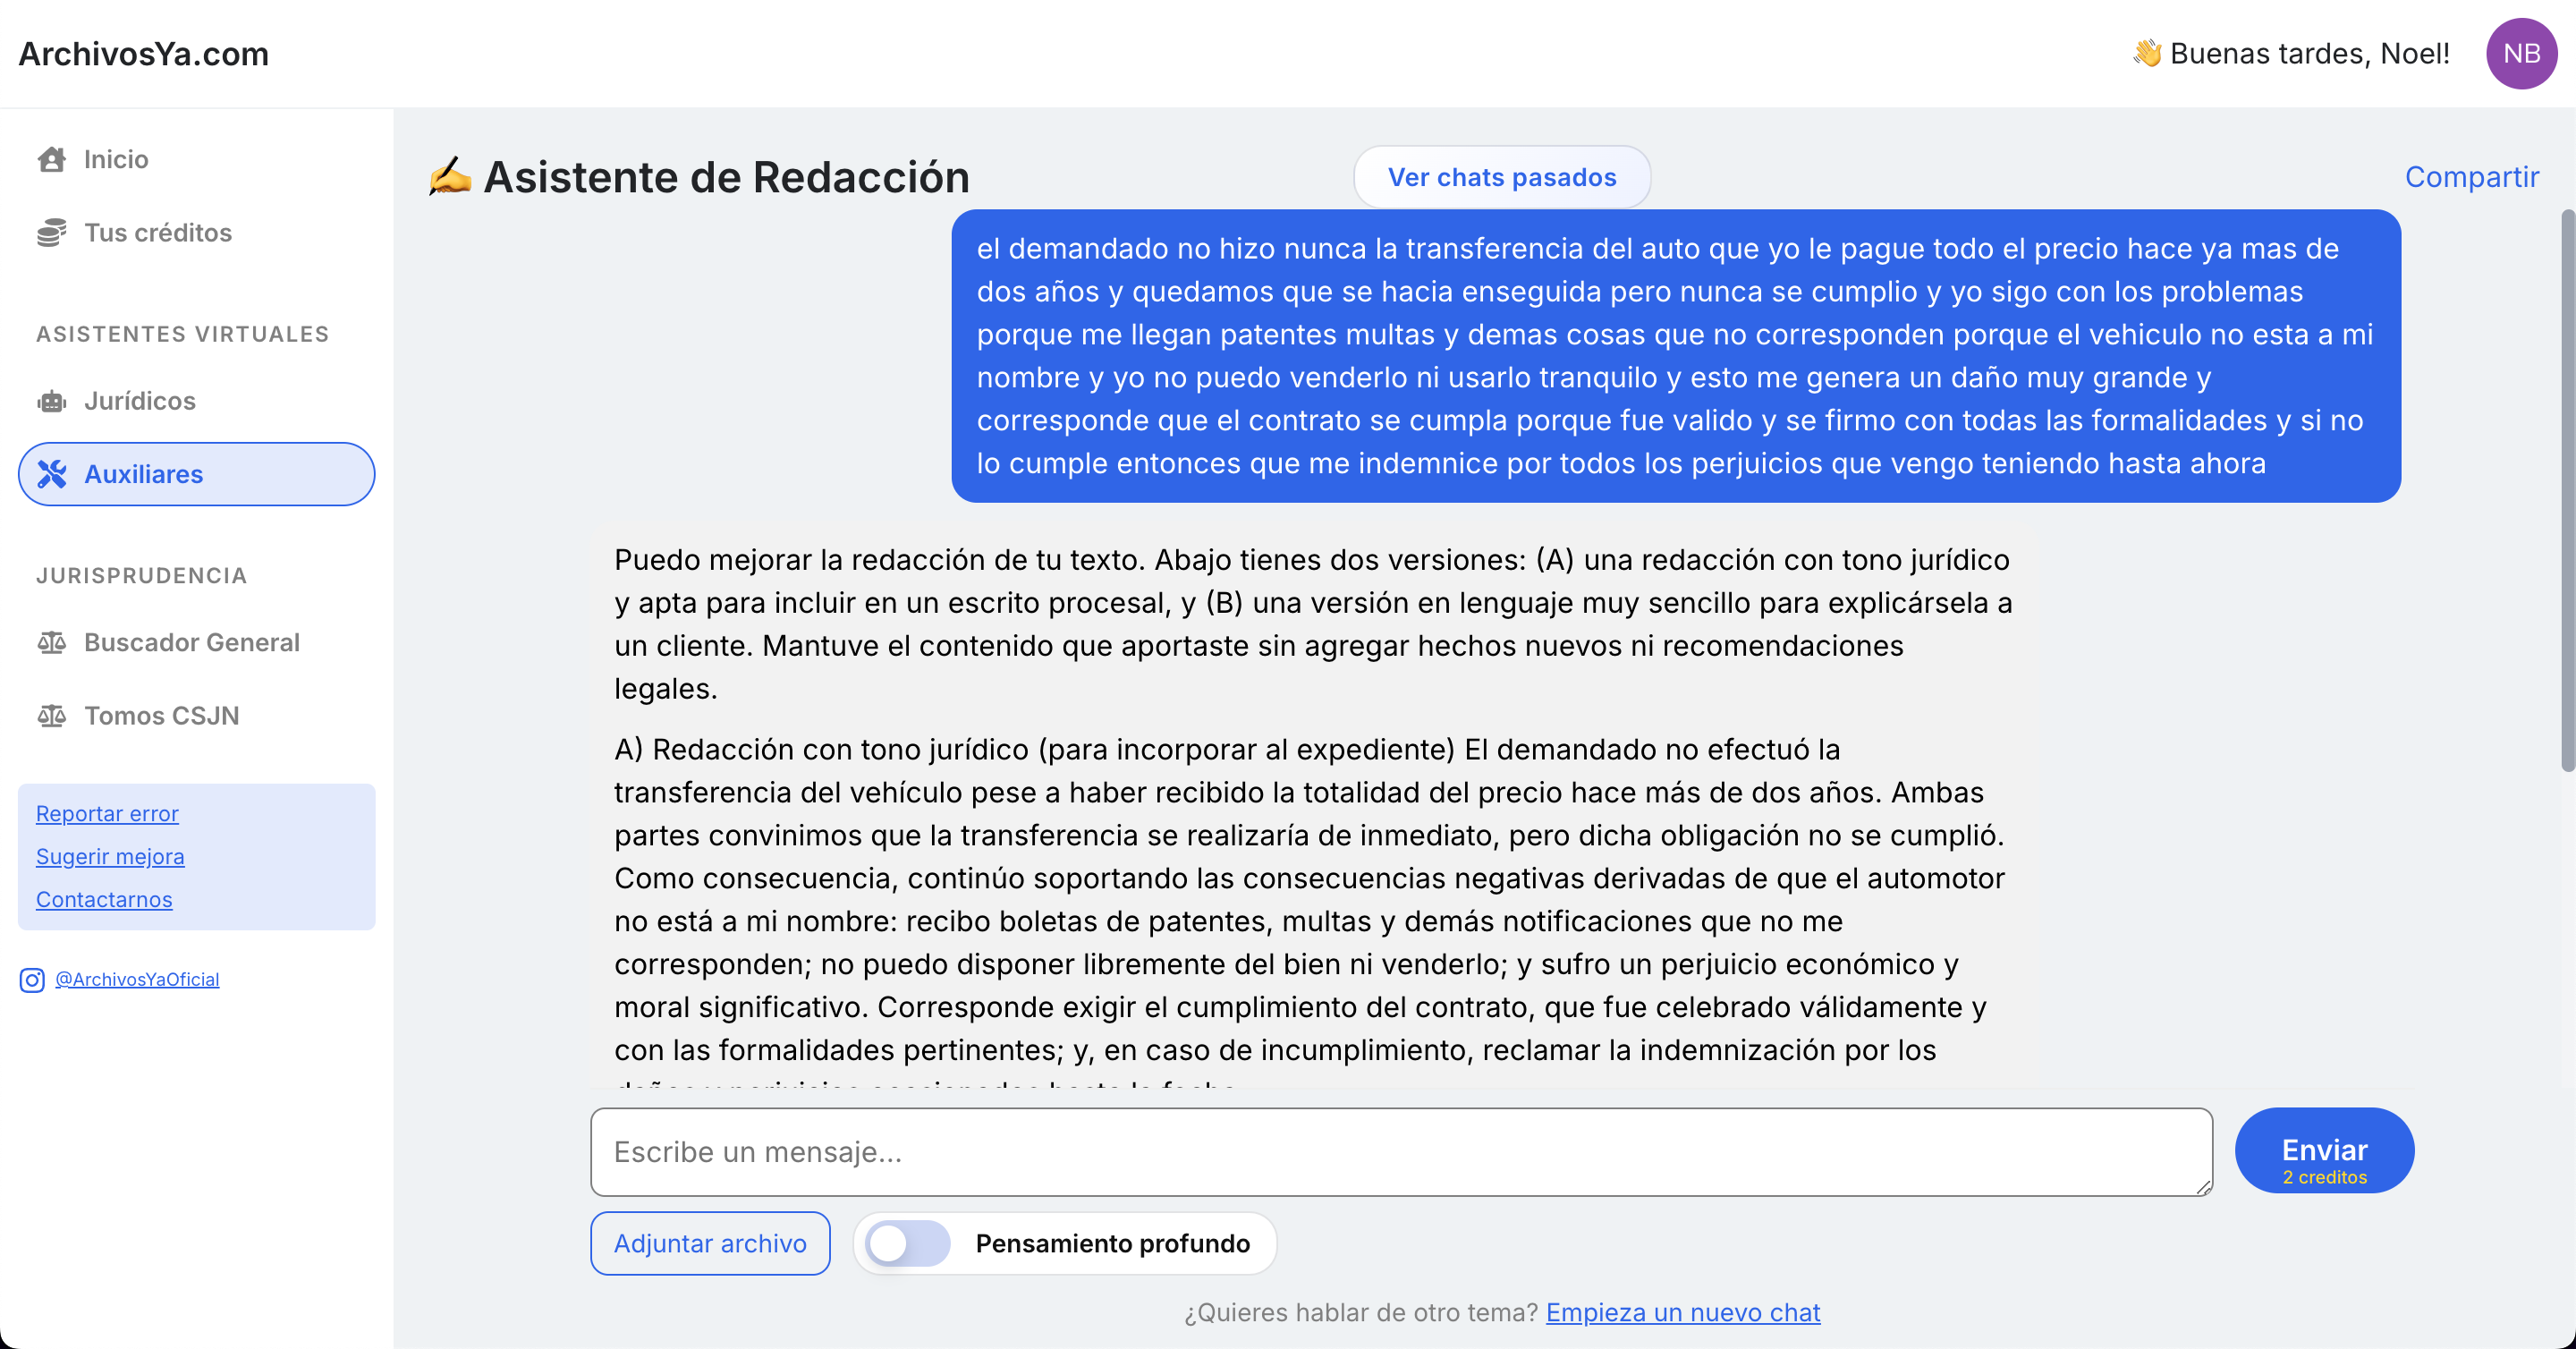Image resolution: width=2576 pixels, height=1349 pixels.
Task: Click the scales icon for Buscador General
Action: (x=52, y=642)
